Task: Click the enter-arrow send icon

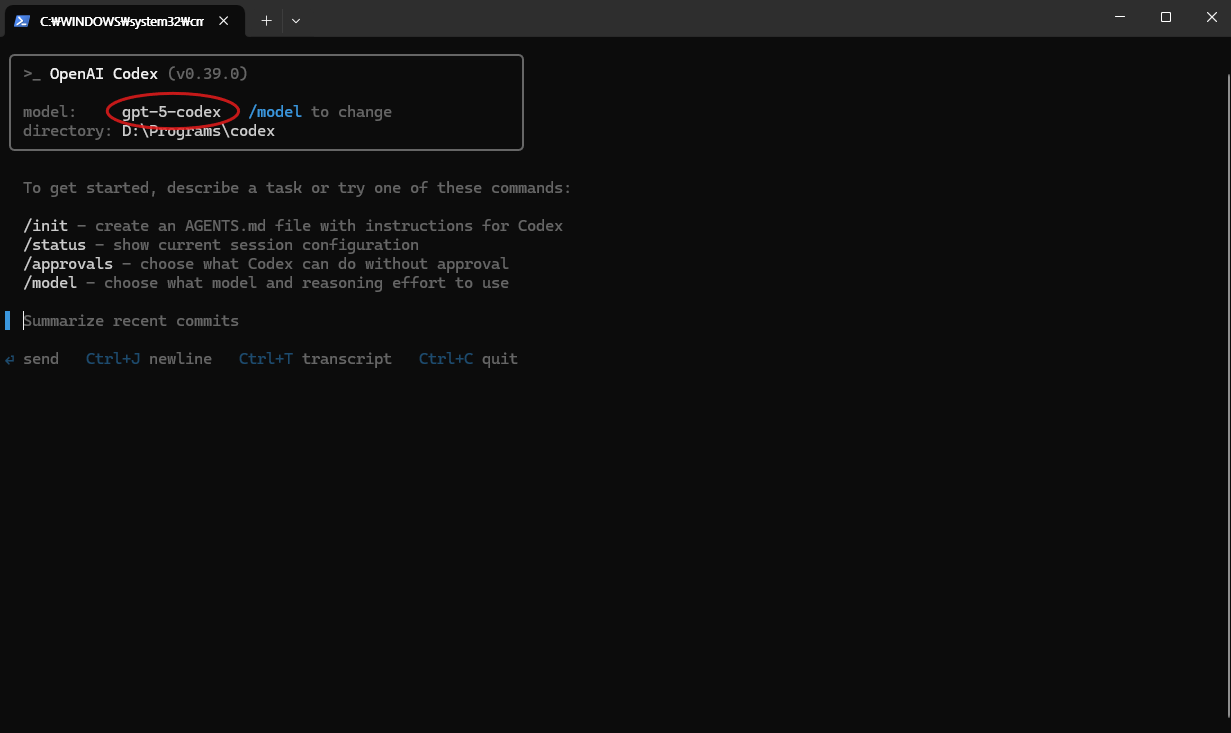Action: click(x=10, y=359)
